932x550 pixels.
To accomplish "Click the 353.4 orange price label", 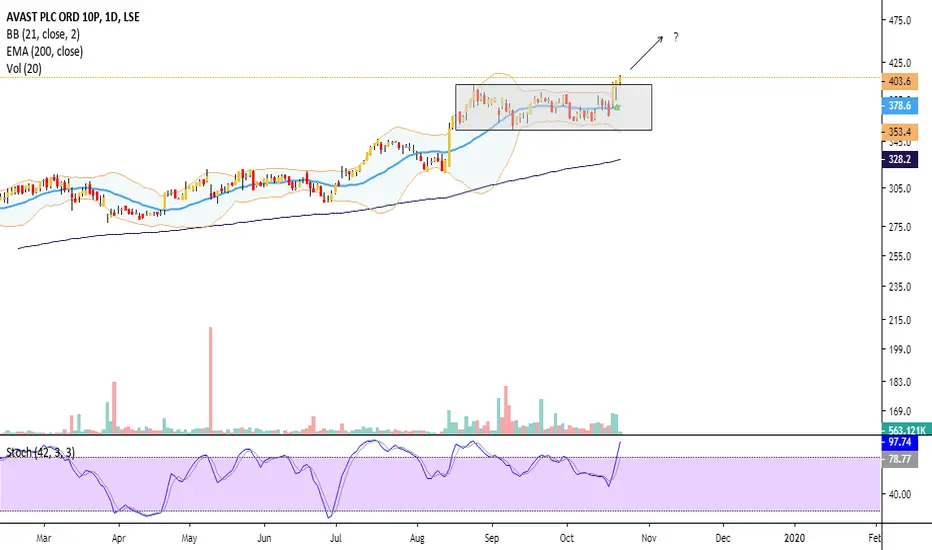I will tap(899, 132).
